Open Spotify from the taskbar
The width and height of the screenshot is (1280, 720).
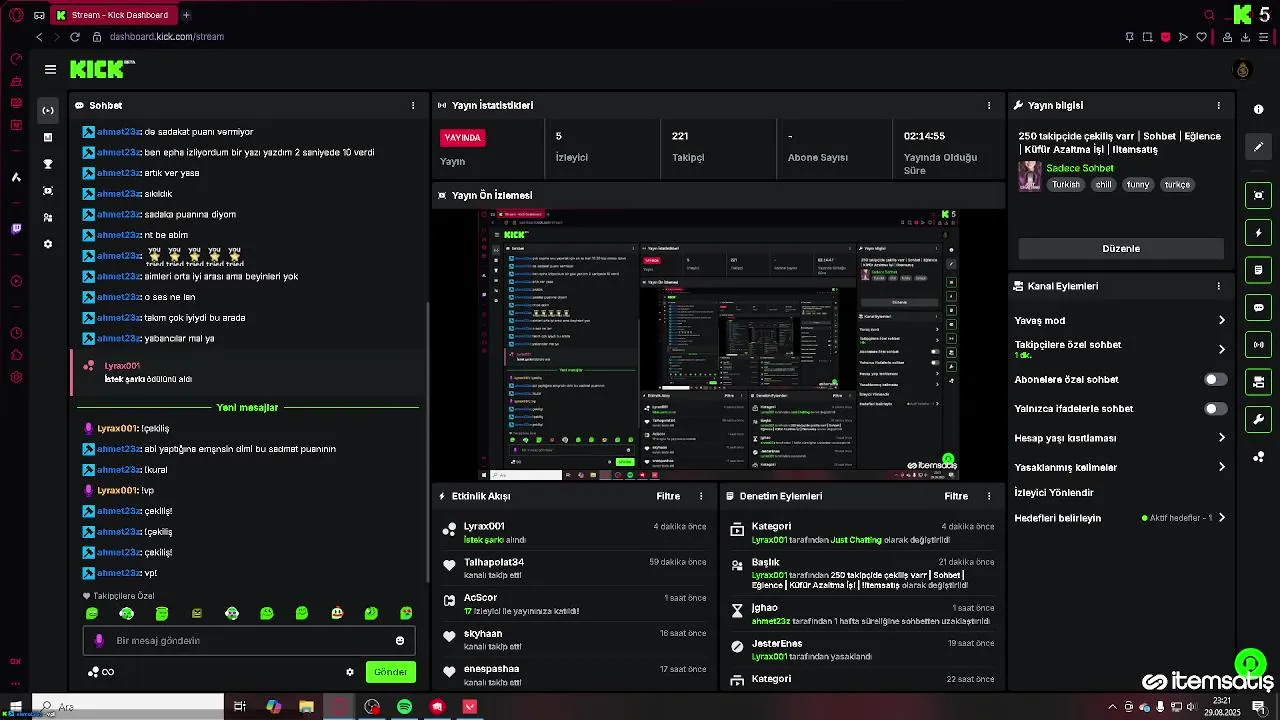[404, 707]
